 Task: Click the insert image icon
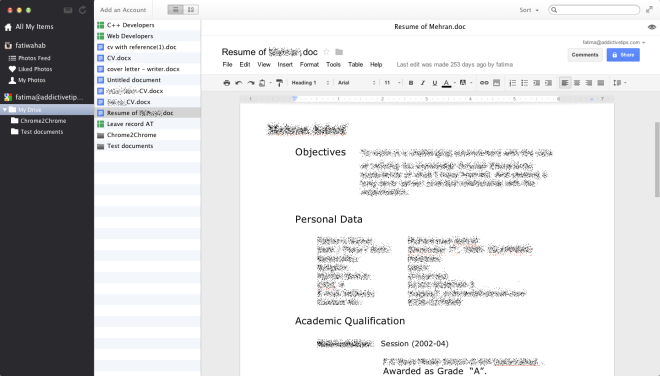coord(496,83)
